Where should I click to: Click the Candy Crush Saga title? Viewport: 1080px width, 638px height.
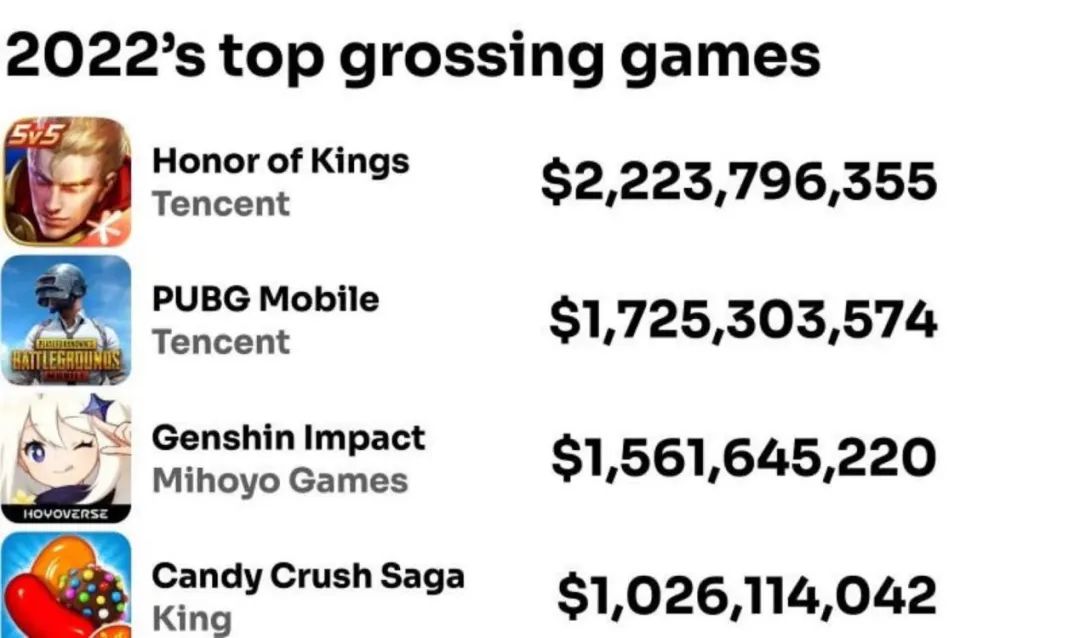(307, 576)
